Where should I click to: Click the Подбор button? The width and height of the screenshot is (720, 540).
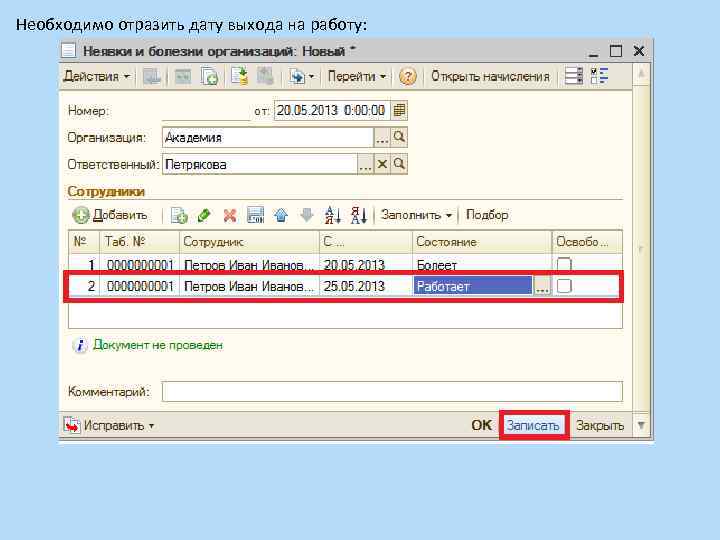[487, 215]
